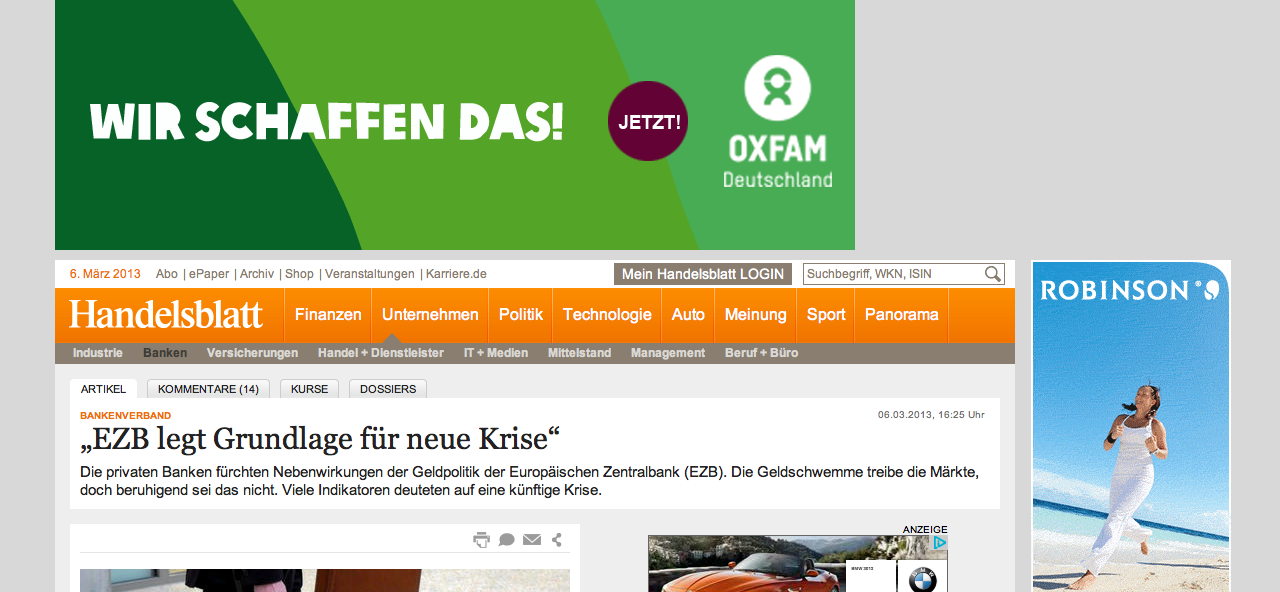Open the Finanzen menu section

[328, 315]
